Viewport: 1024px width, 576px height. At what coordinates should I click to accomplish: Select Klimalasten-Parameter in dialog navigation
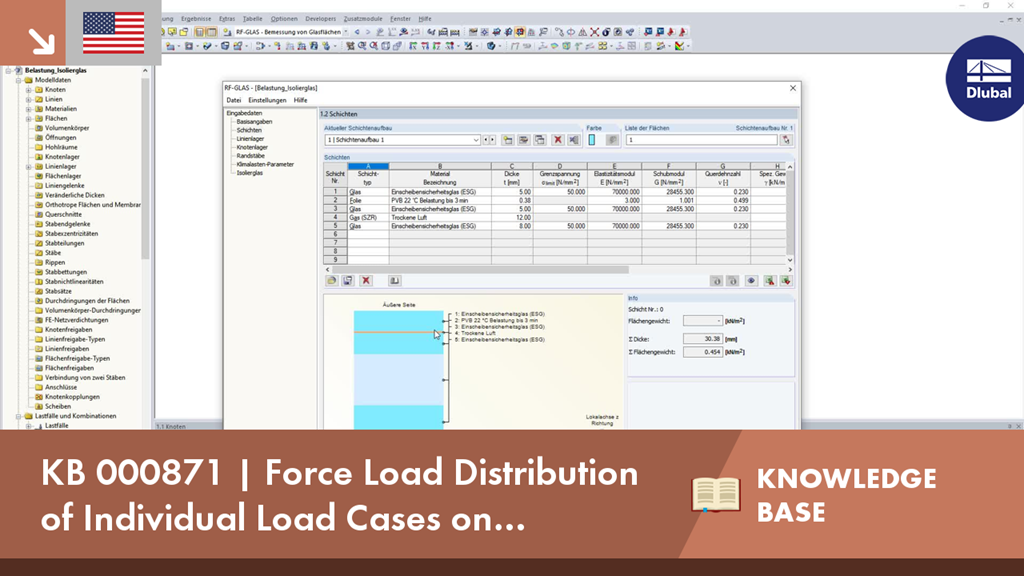pos(265,165)
